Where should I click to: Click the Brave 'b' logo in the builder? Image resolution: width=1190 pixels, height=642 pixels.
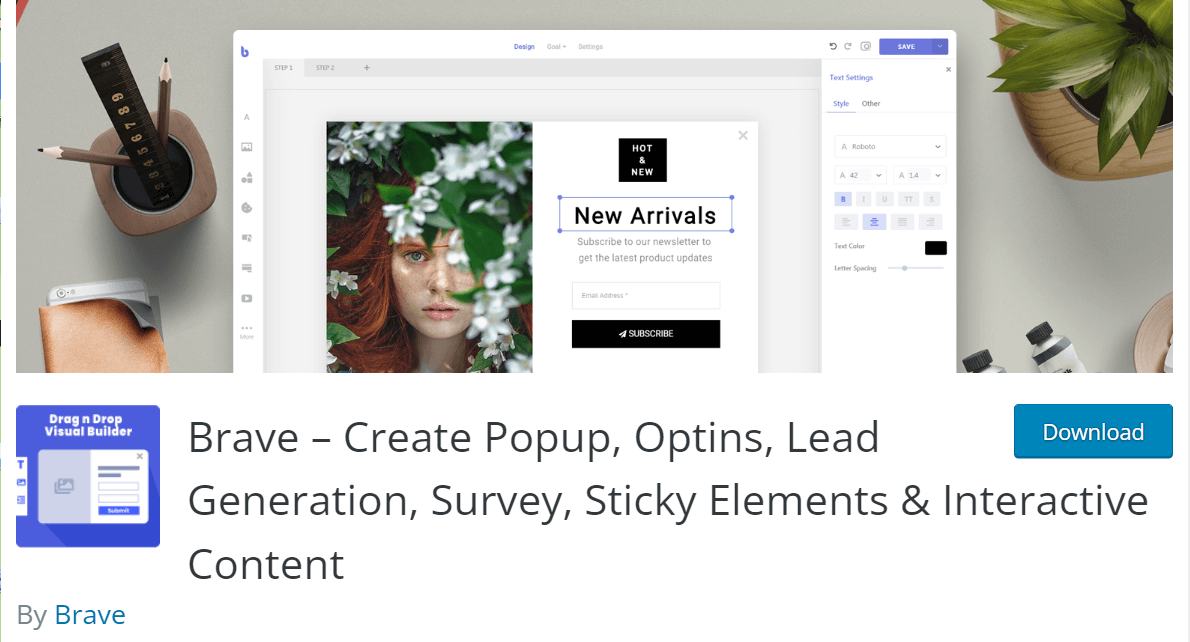pos(244,52)
